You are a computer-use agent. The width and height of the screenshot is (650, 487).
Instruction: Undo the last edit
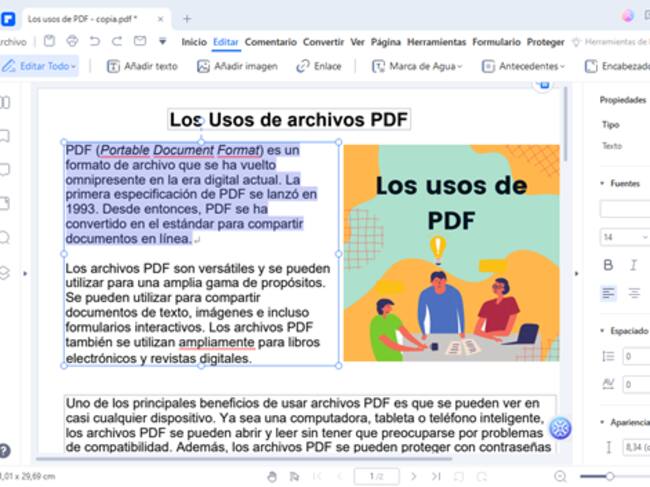tap(94, 42)
